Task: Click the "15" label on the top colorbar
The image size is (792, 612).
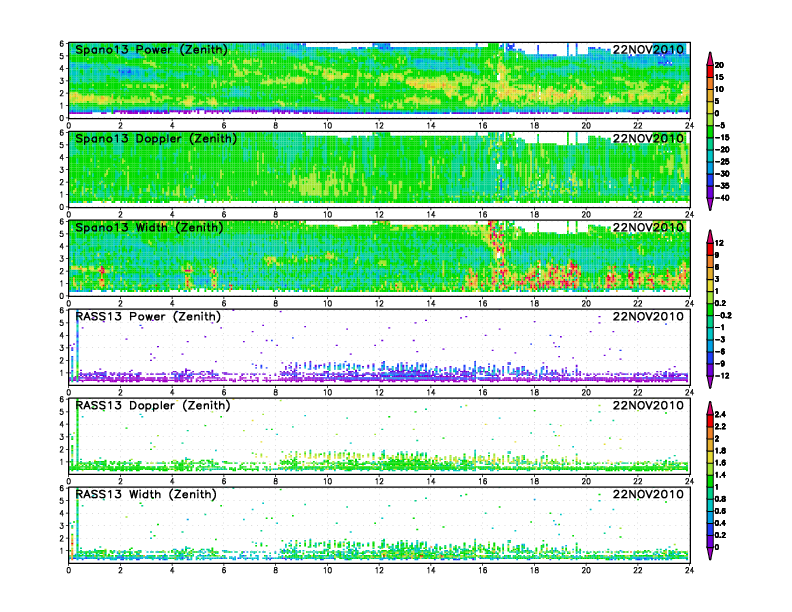Action: pos(719,77)
